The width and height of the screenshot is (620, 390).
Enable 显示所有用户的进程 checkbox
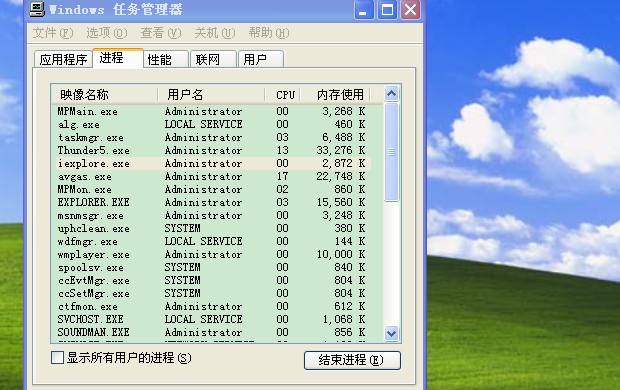tap(57, 358)
